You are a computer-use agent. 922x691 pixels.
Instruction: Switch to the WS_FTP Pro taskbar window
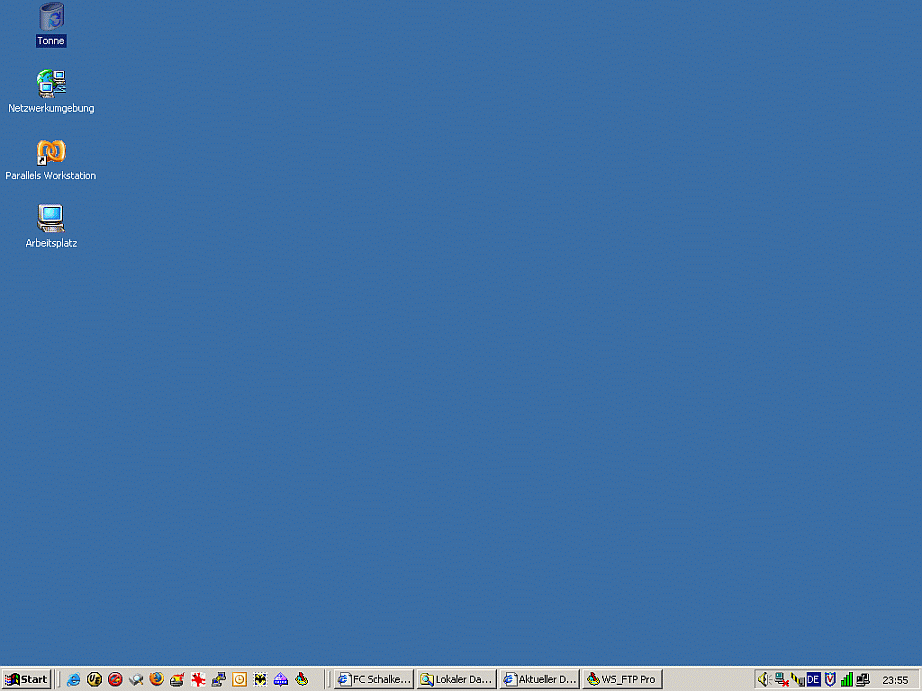[623, 679]
